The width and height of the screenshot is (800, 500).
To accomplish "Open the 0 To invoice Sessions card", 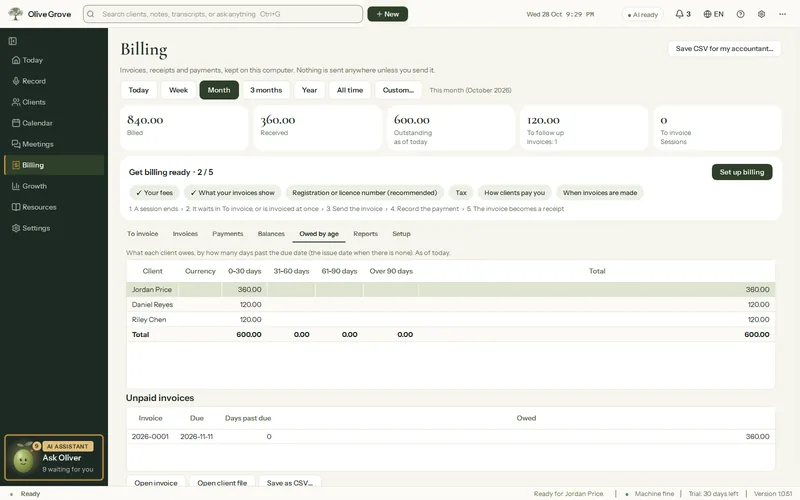I will click(x=717, y=128).
